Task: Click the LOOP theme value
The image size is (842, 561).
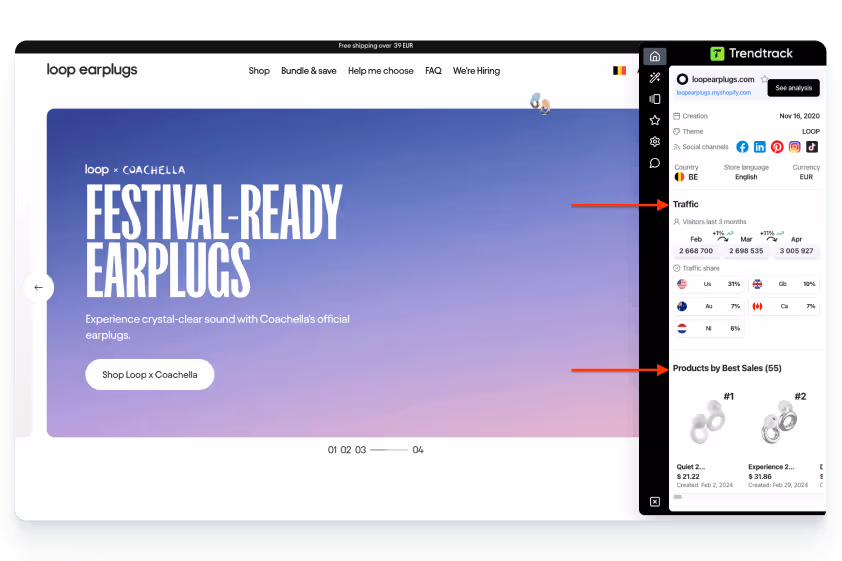Action: pyautogui.click(x=811, y=132)
